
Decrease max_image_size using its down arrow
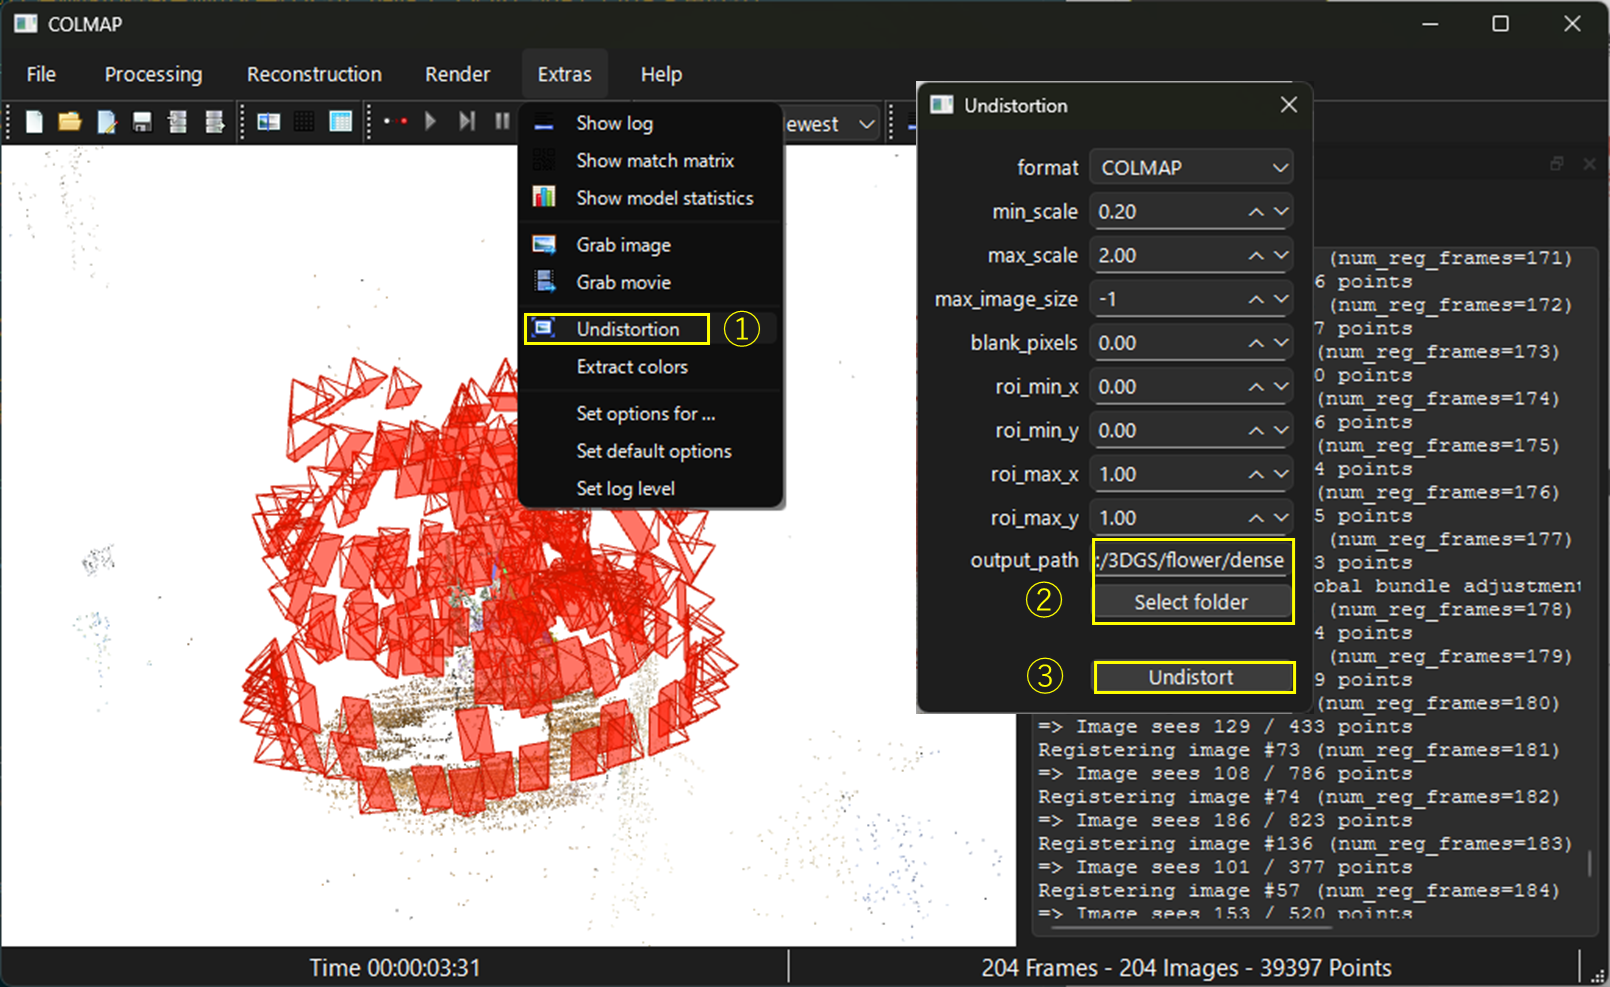1281,299
